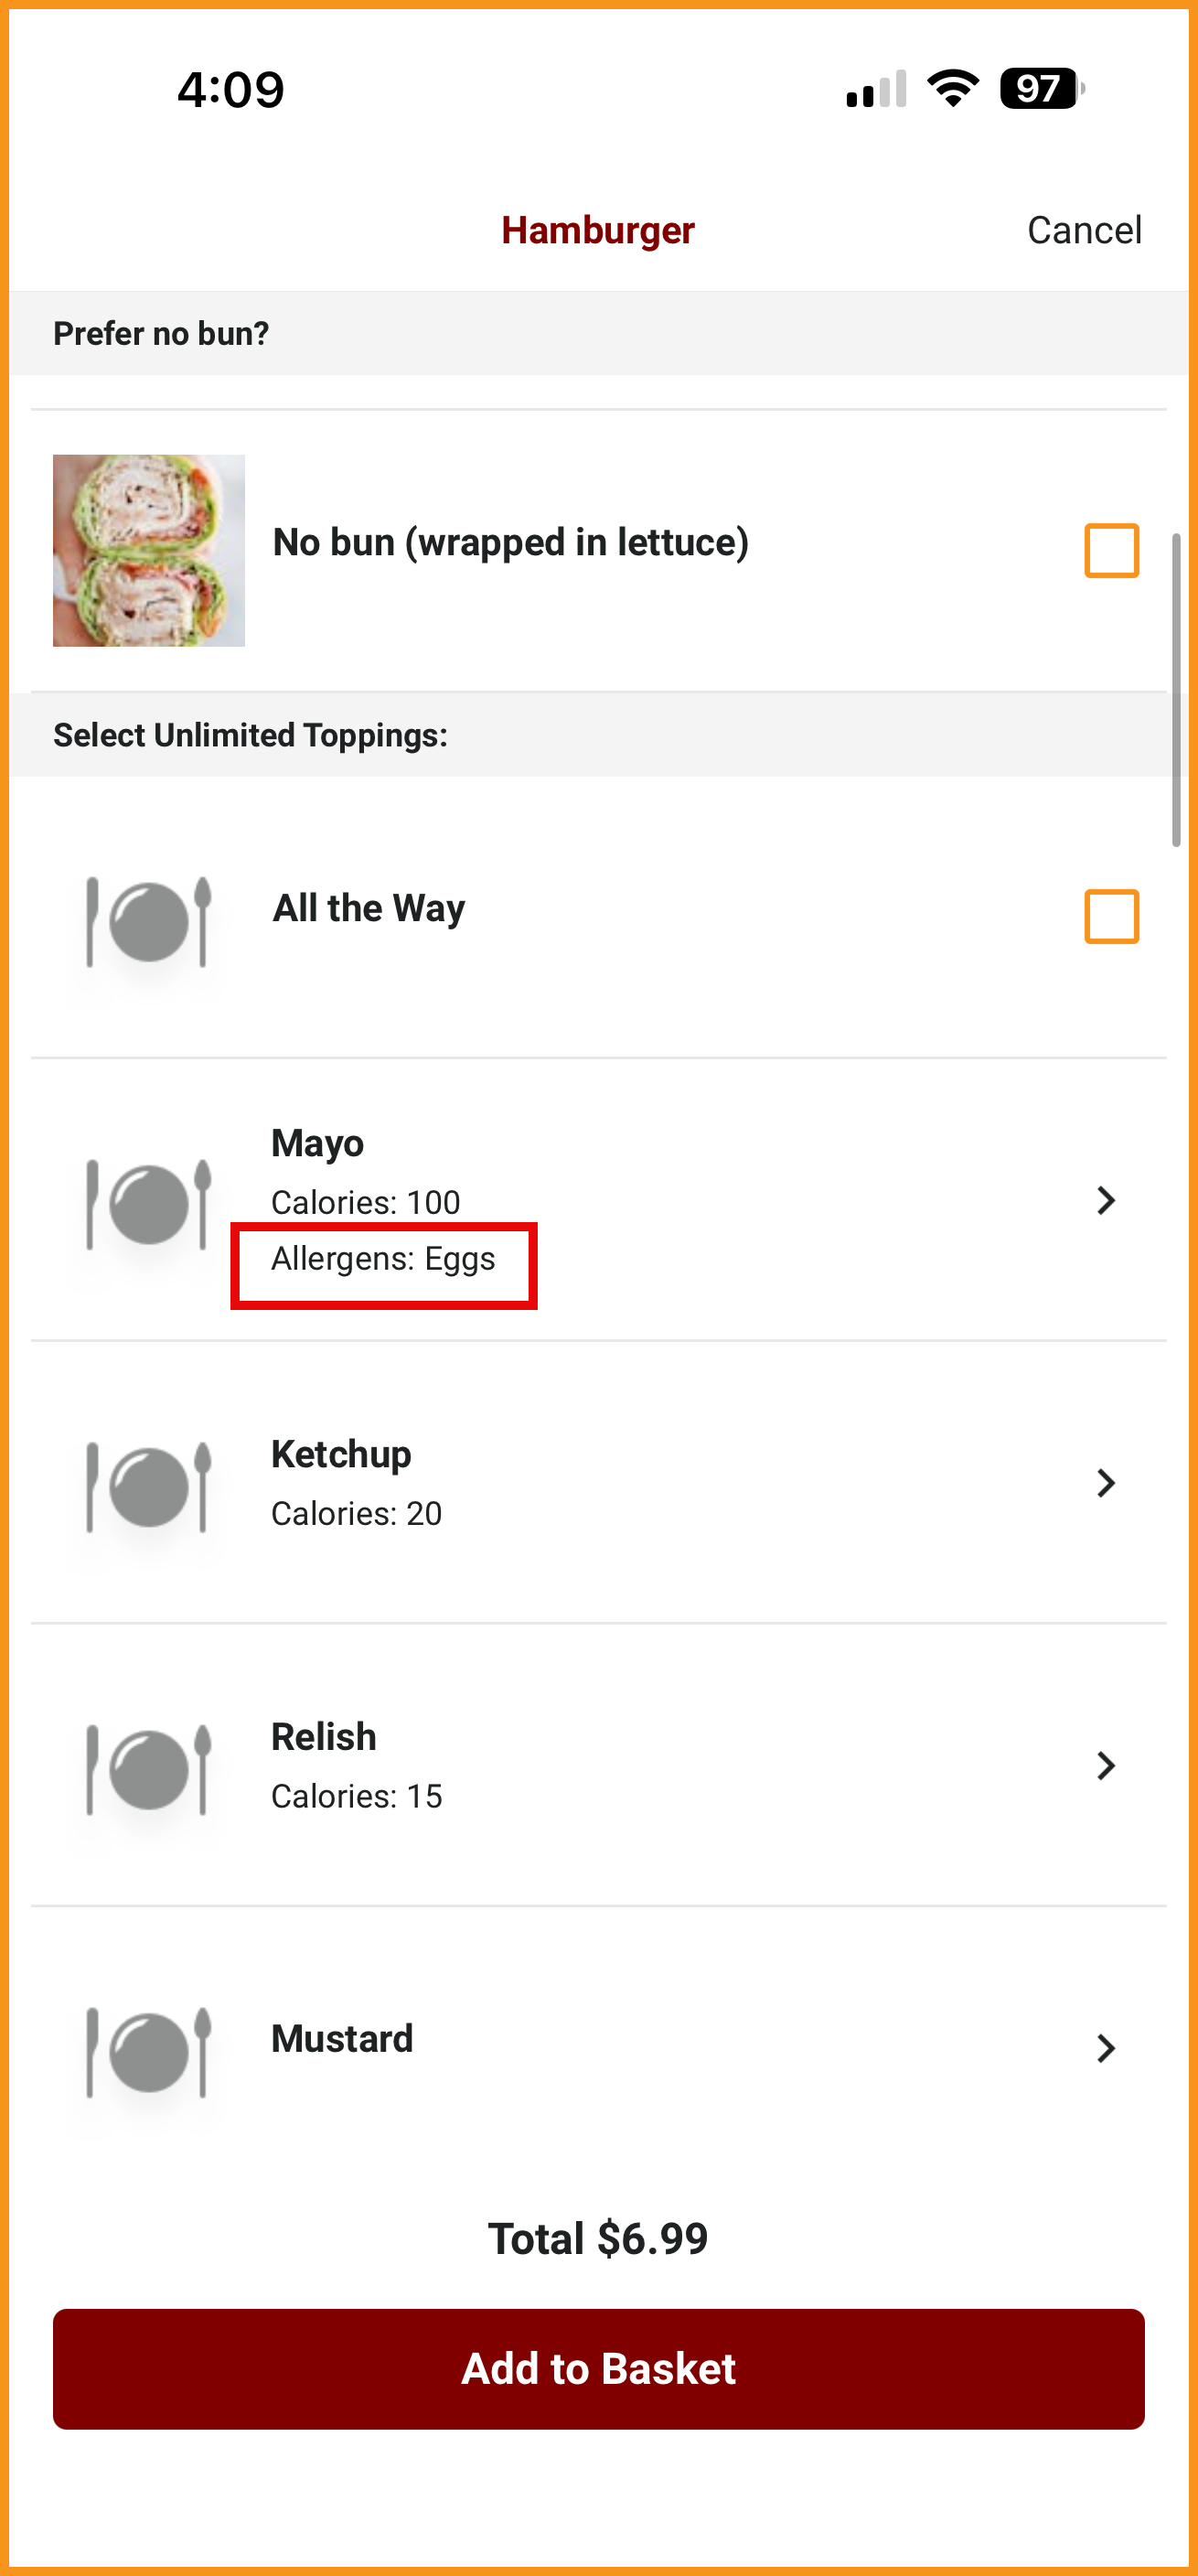This screenshot has width=1198, height=2576.
Task: Tap the cellular signal bars icon
Action: pos(876,89)
